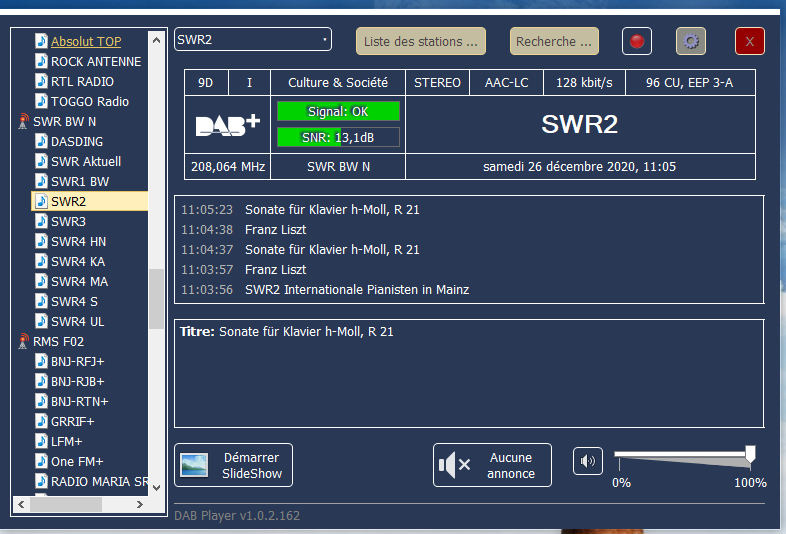Click the antenna icon beside RMS F02
This screenshot has height=534, width=786.
point(23,341)
